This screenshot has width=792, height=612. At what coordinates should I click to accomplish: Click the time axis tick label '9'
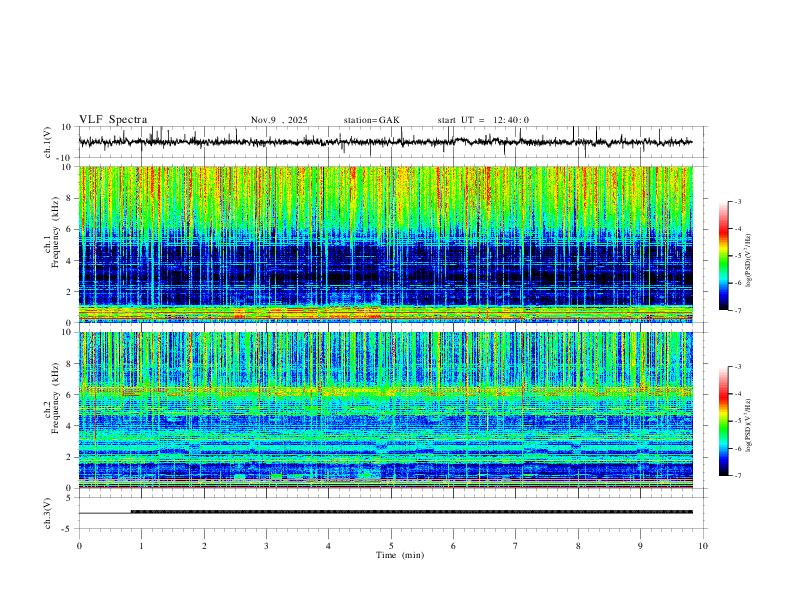(x=640, y=546)
